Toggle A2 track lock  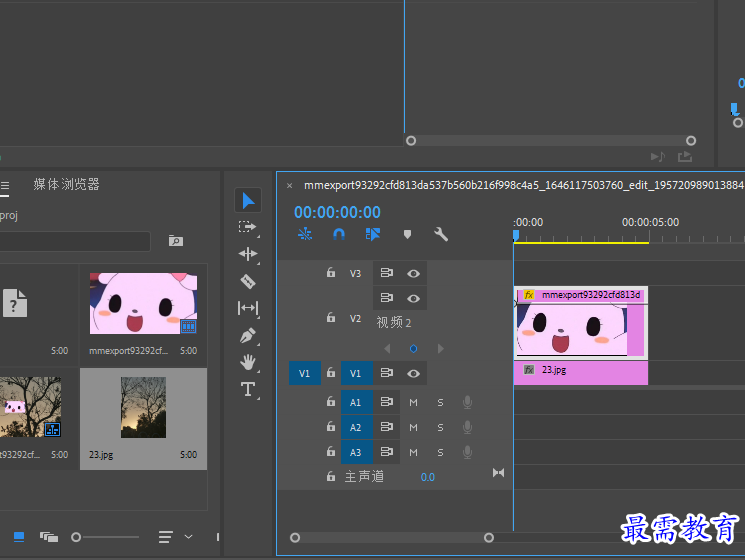331,427
